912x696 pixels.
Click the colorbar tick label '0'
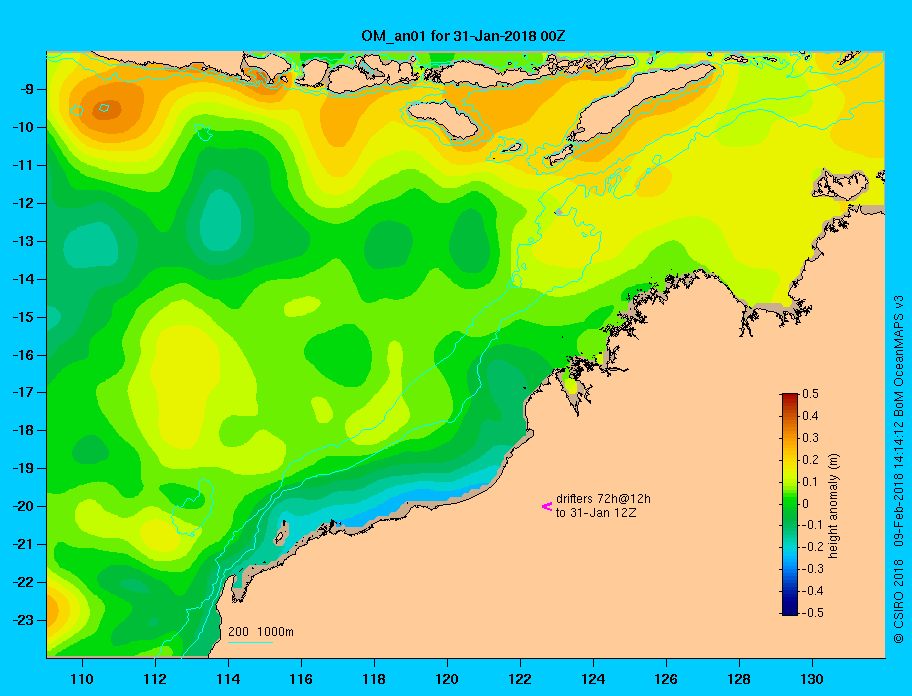tap(806, 504)
